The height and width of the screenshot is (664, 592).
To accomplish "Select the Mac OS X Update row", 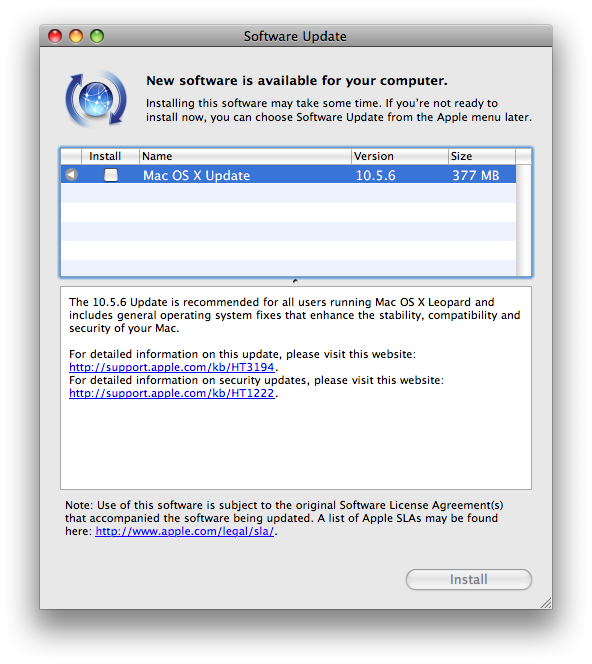I will 288,174.
